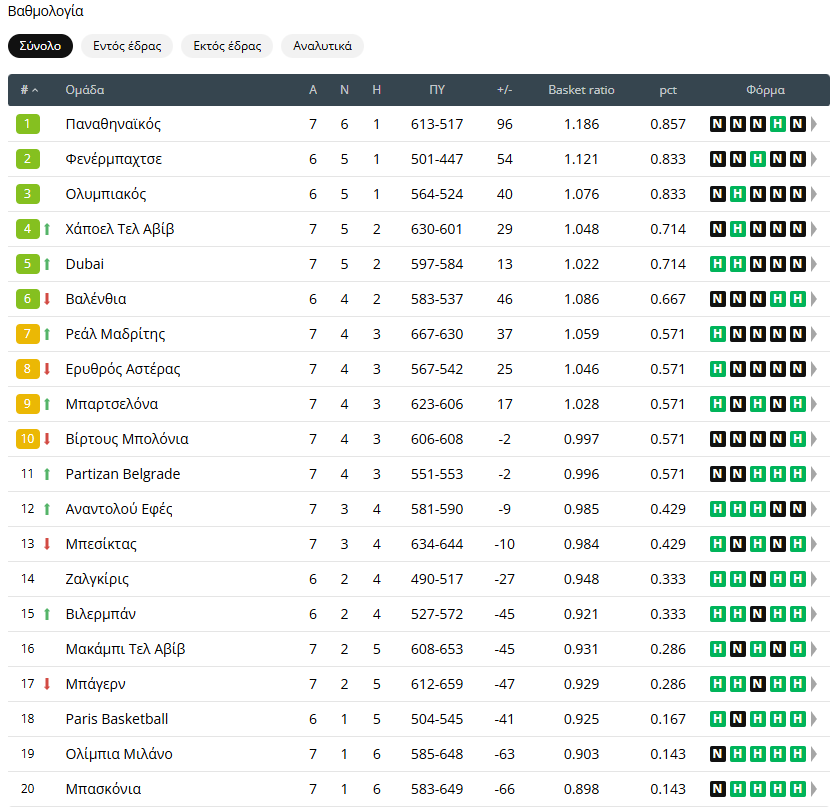The image size is (834, 811).
Task: Click the black N form badge for Βιλερμπάν
Action: coord(757,614)
